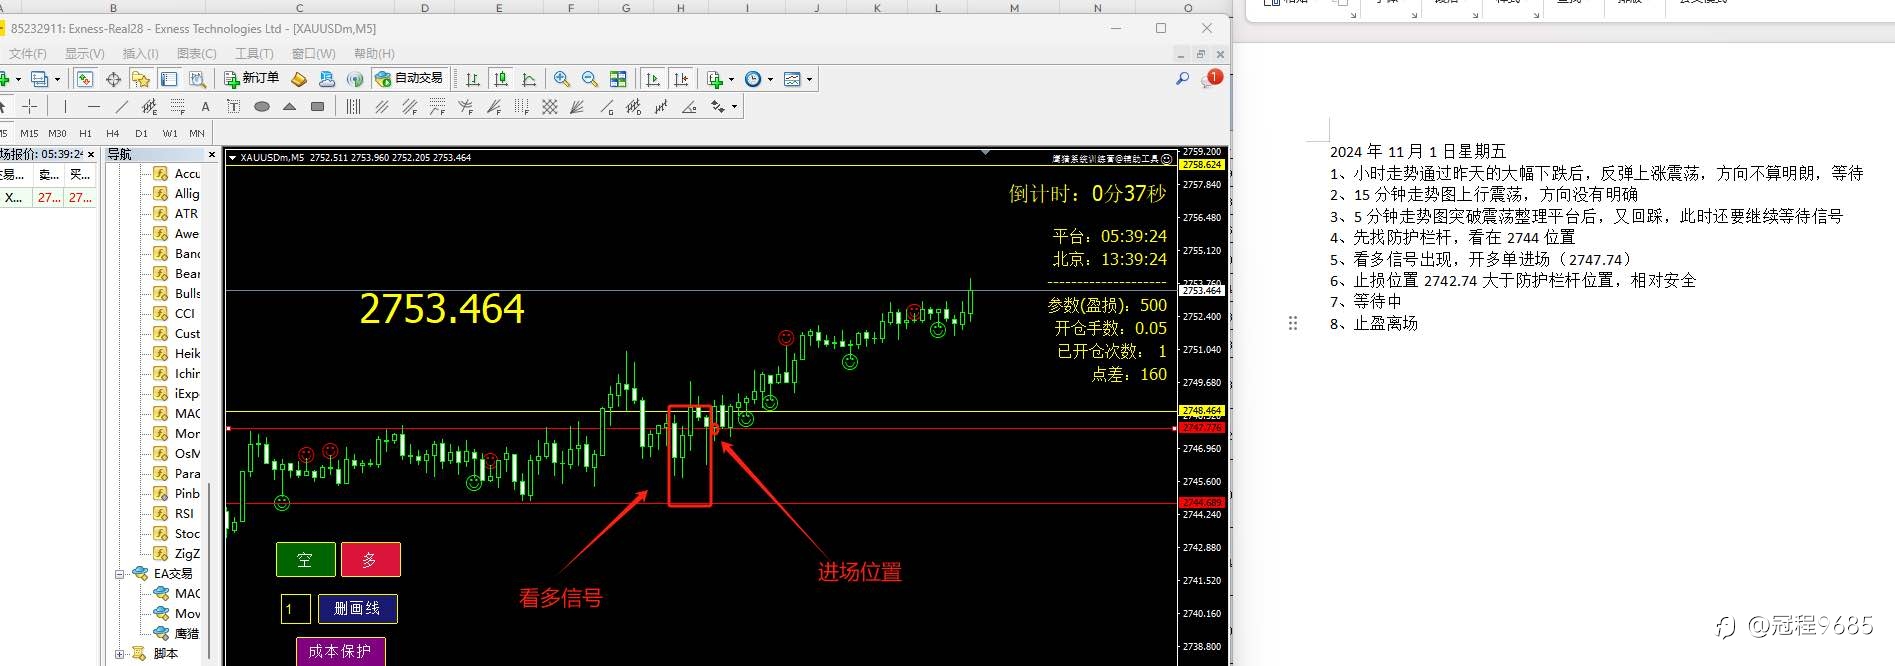Click the 删画线 button on chart
The height and width of the screenshot is (666, 1895).
click(x=357, y=608)
